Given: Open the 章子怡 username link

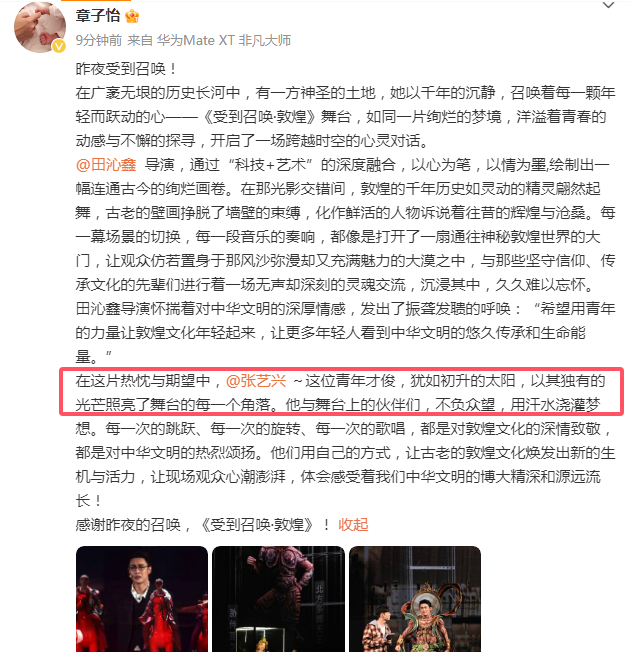Looking at the screenshot, I should 98,16.
